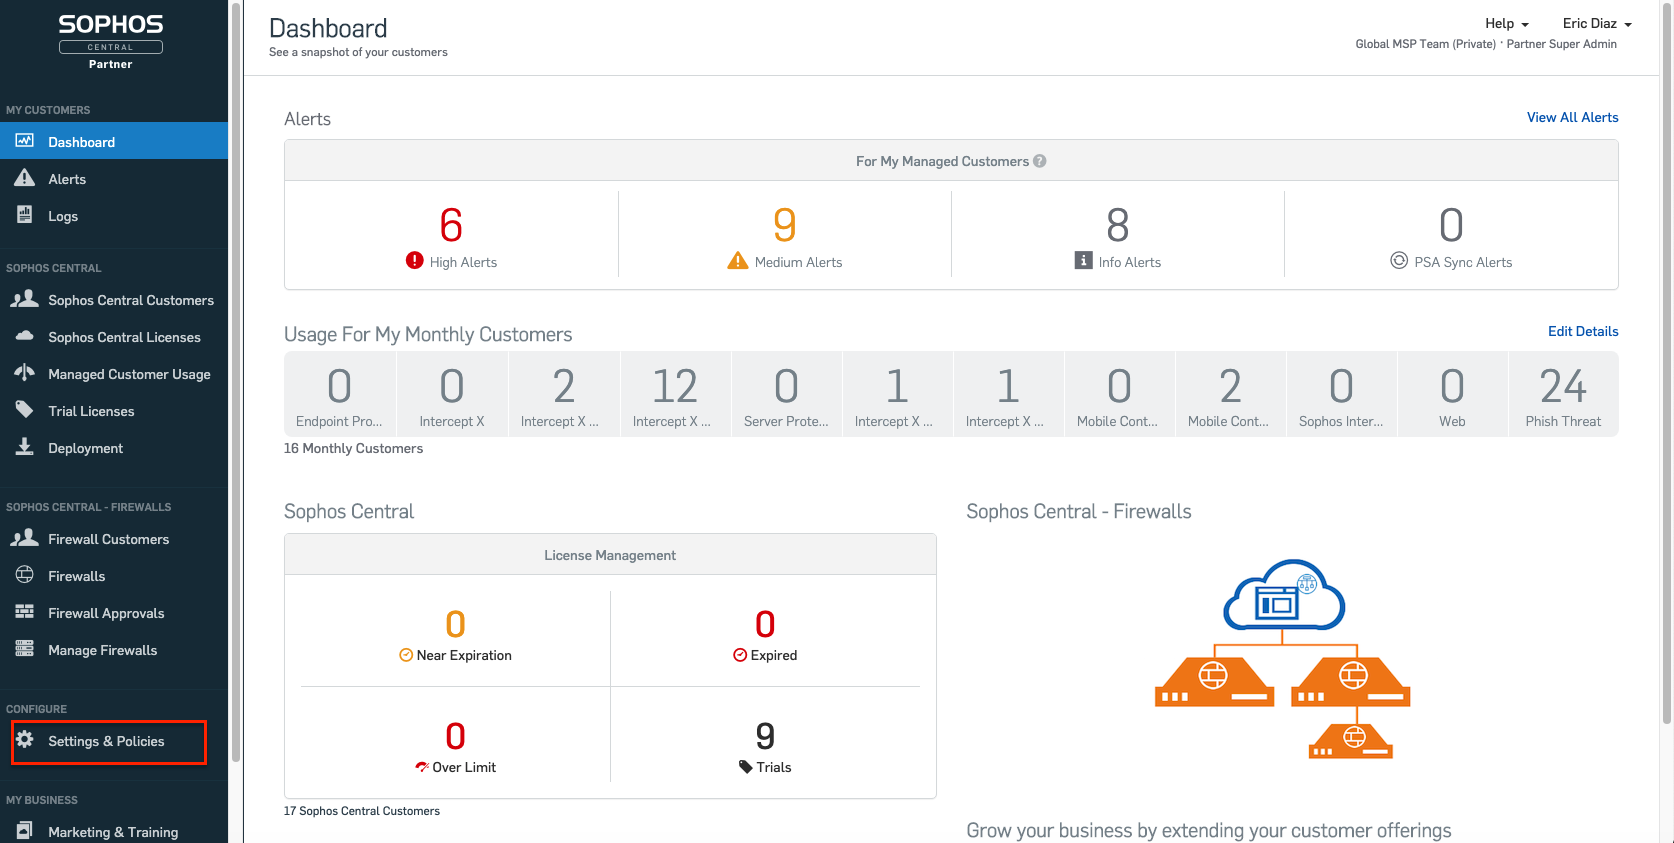Screen dimensions: 1674x843
Task: Click the main page vertical scrollbar
Action: point(1667,362)
